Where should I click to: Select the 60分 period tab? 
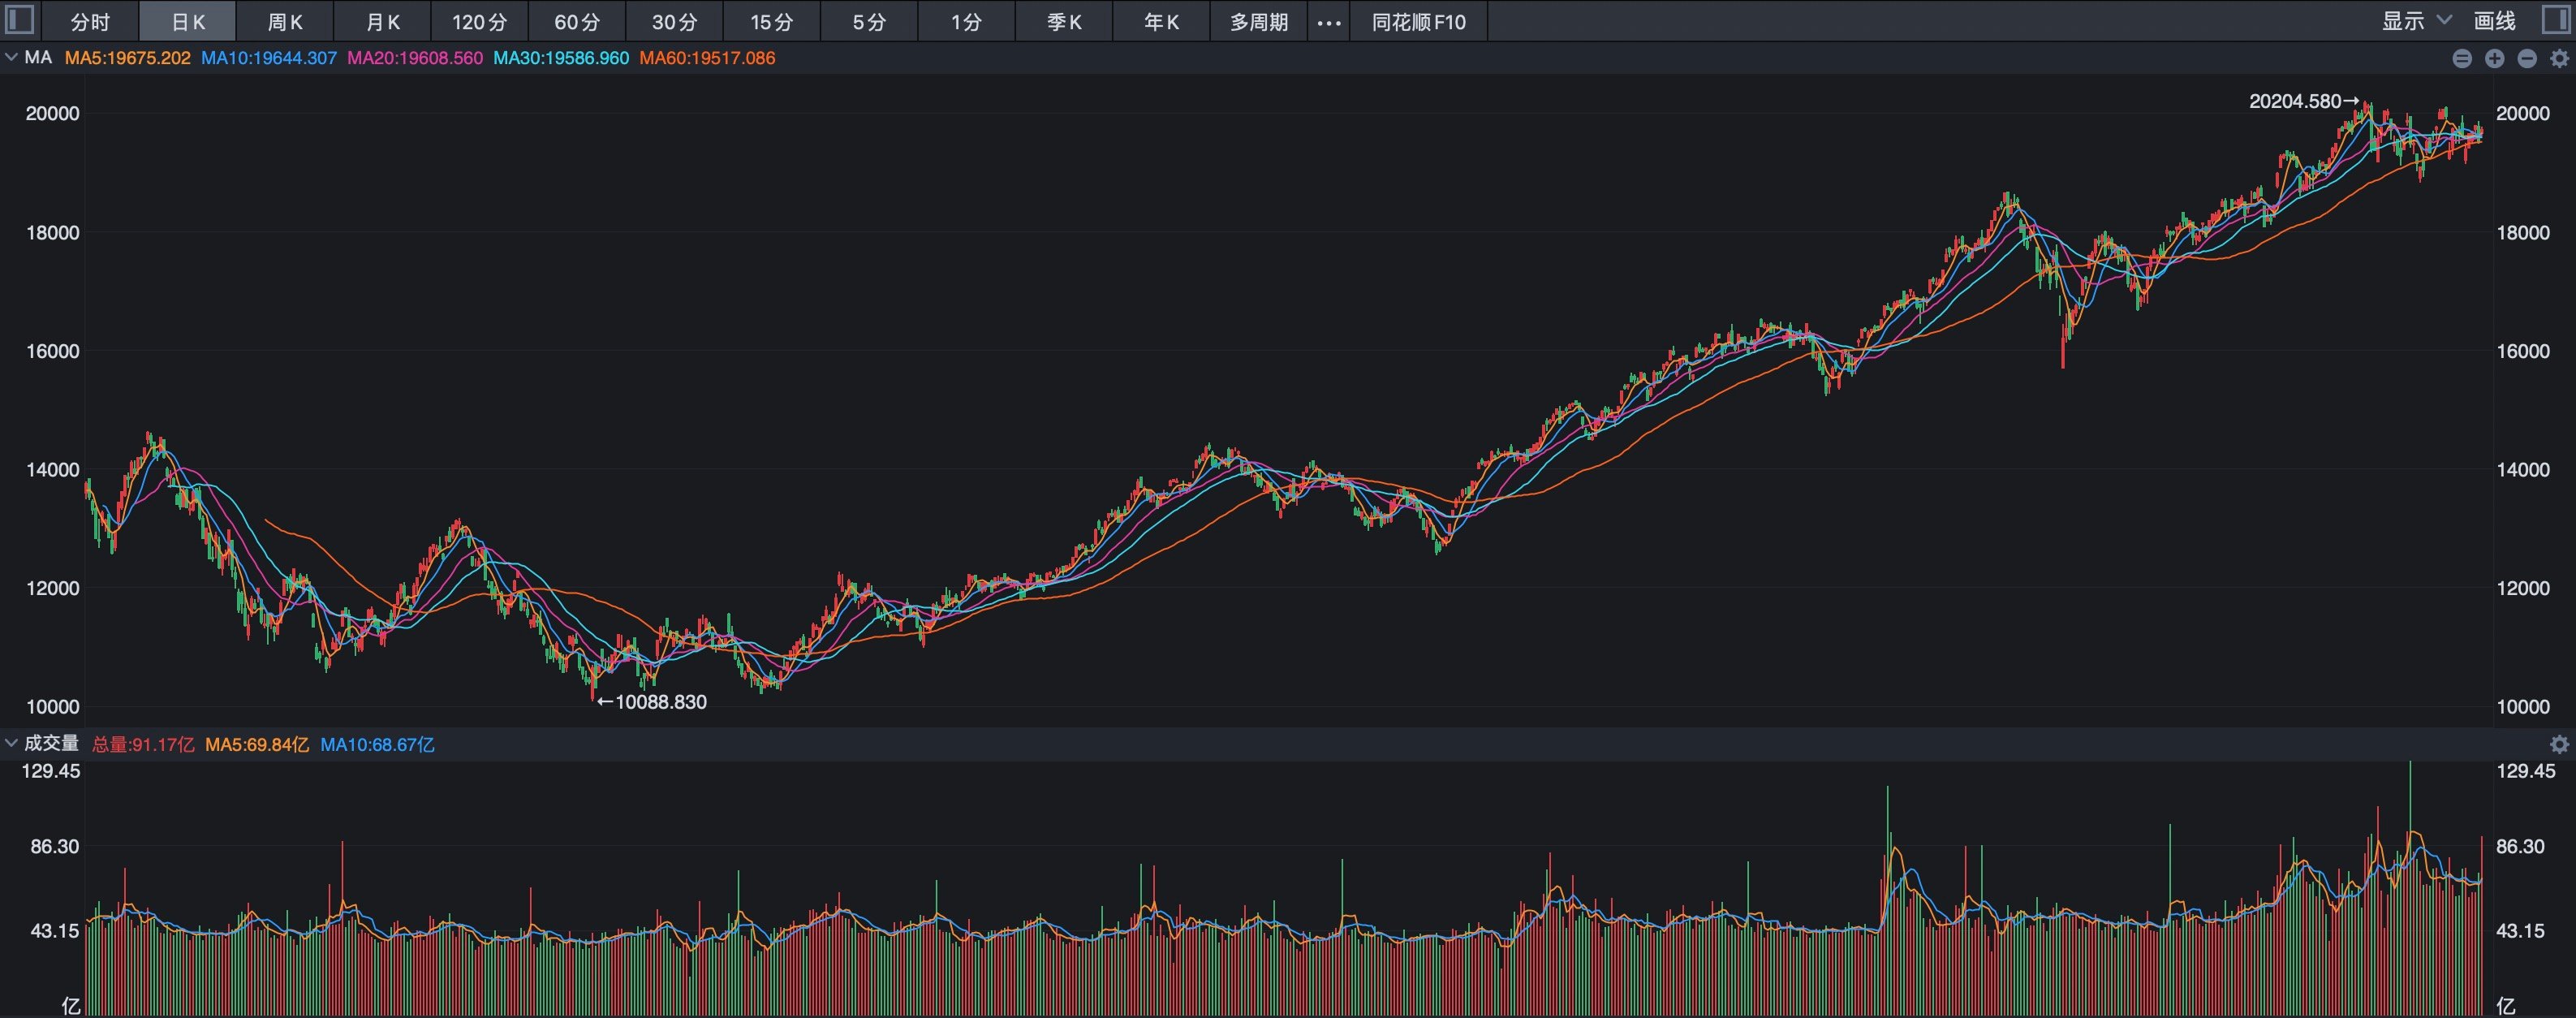tap(577, 21)
